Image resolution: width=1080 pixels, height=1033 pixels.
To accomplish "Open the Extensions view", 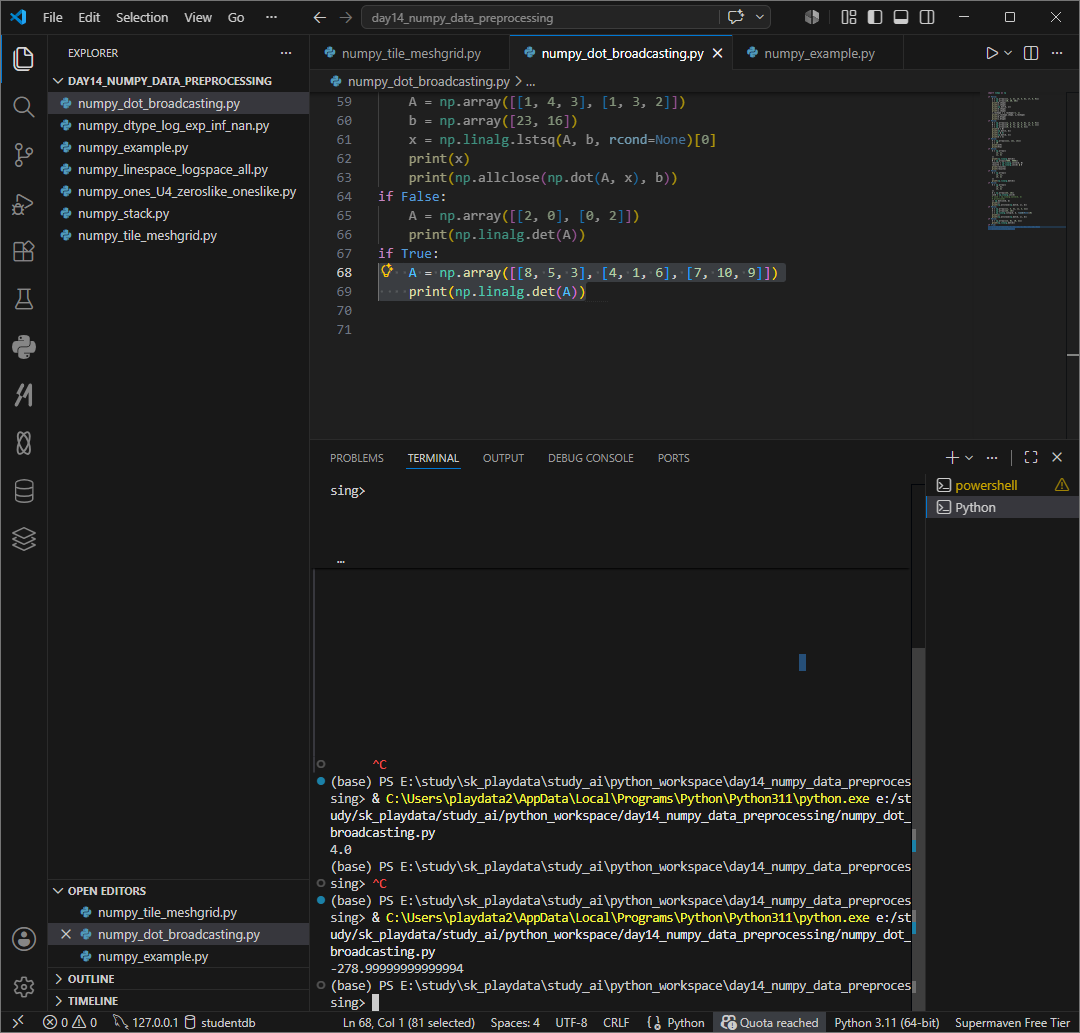I will tap(23, 251).
